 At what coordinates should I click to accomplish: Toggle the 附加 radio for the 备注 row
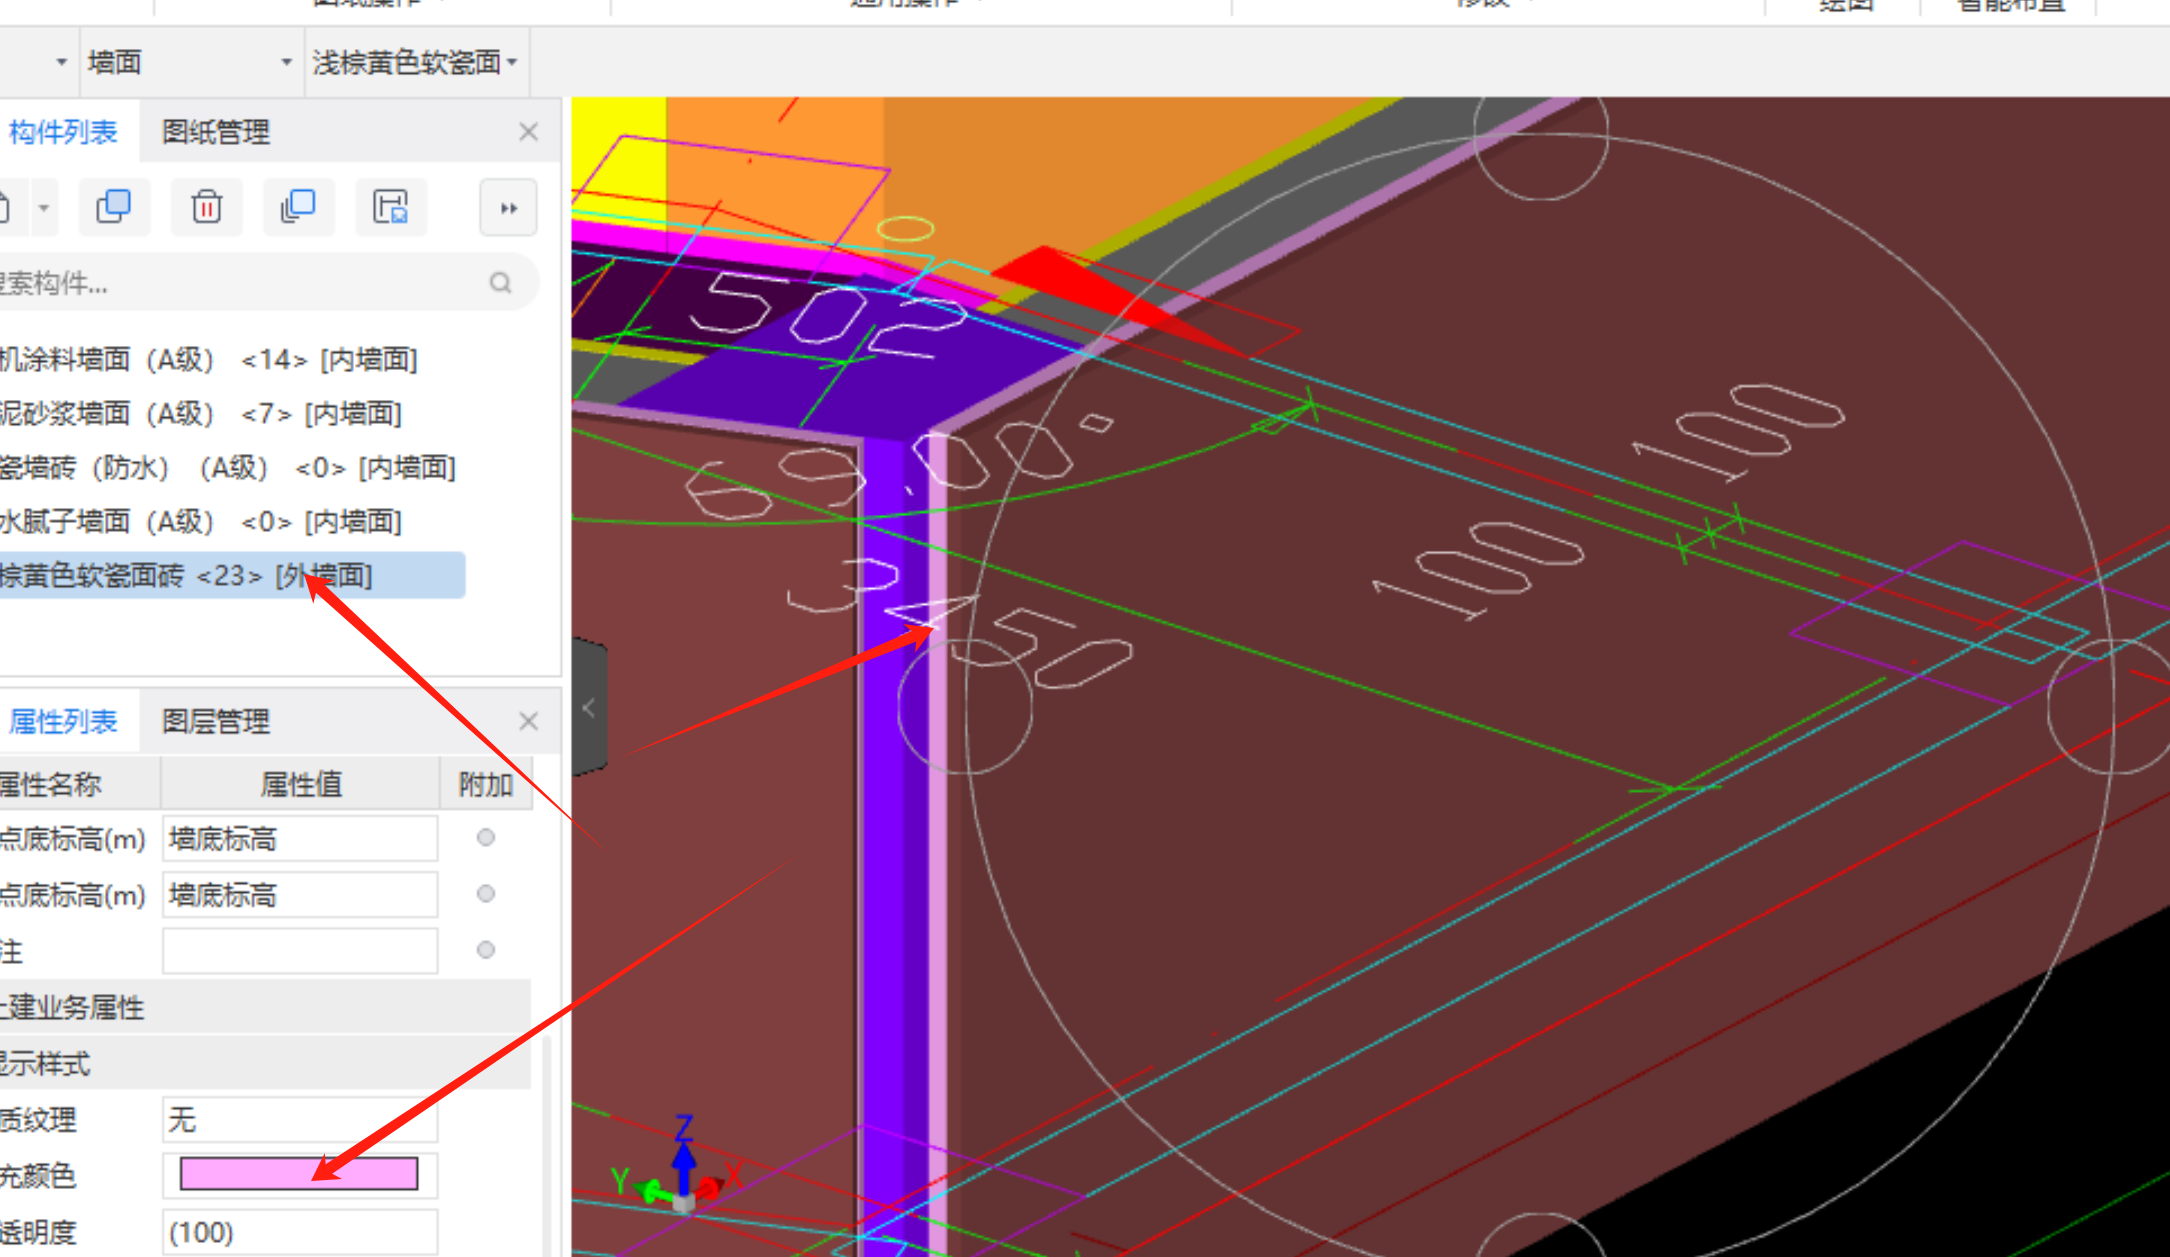point(486,950)
